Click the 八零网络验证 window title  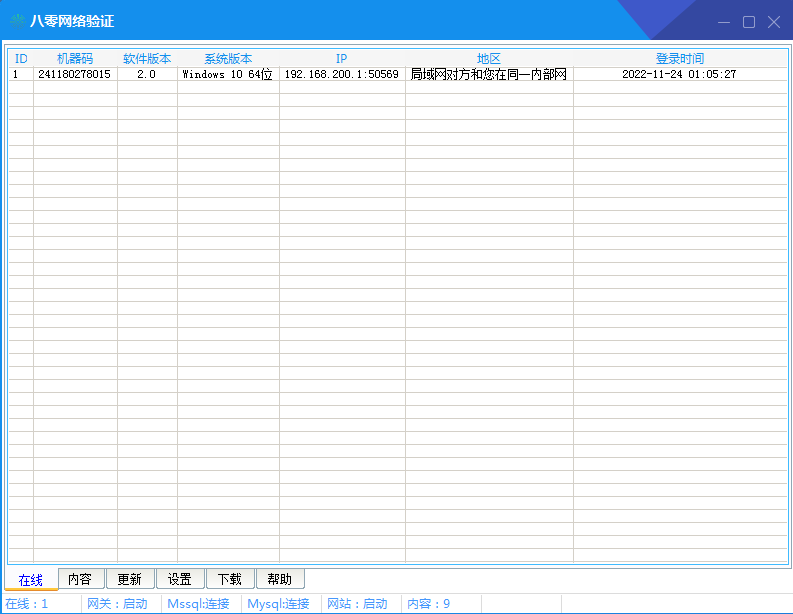(72, 21)
